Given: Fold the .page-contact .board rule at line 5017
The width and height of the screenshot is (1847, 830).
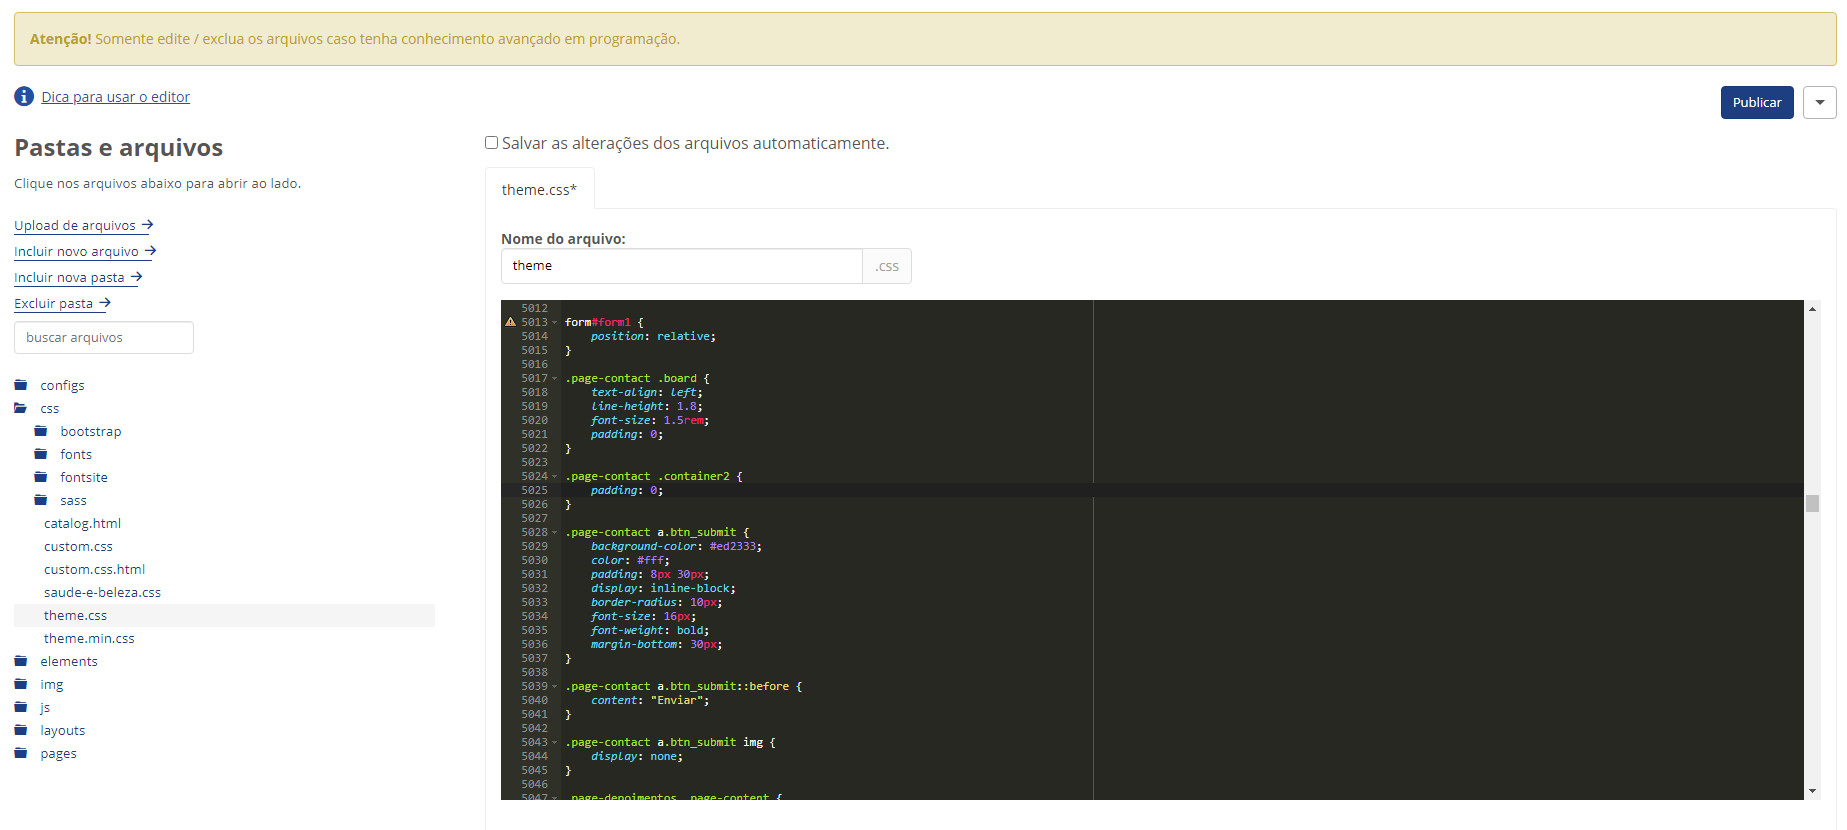Looking at the screenshot, I should [555, 378].
